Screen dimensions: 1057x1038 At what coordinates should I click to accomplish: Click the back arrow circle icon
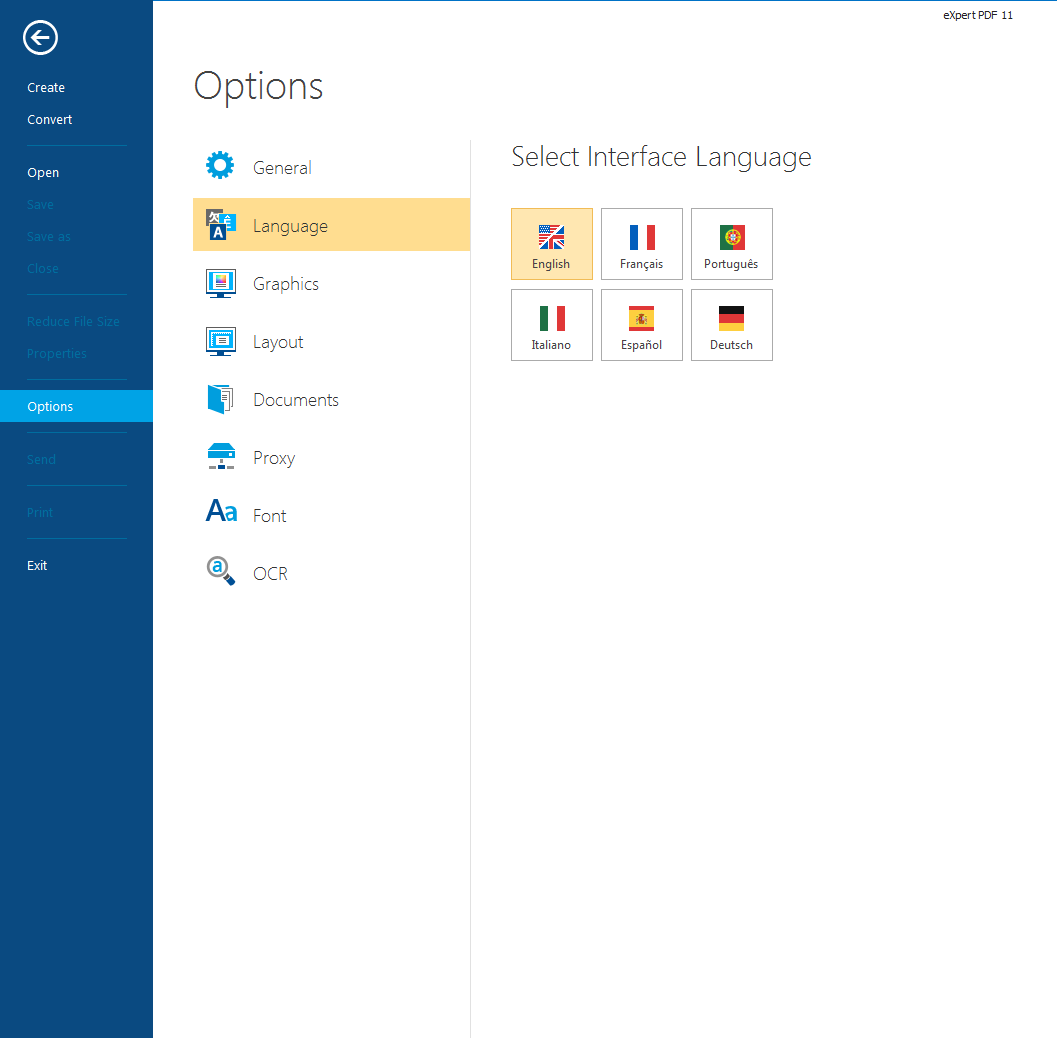tap(40, 38)
